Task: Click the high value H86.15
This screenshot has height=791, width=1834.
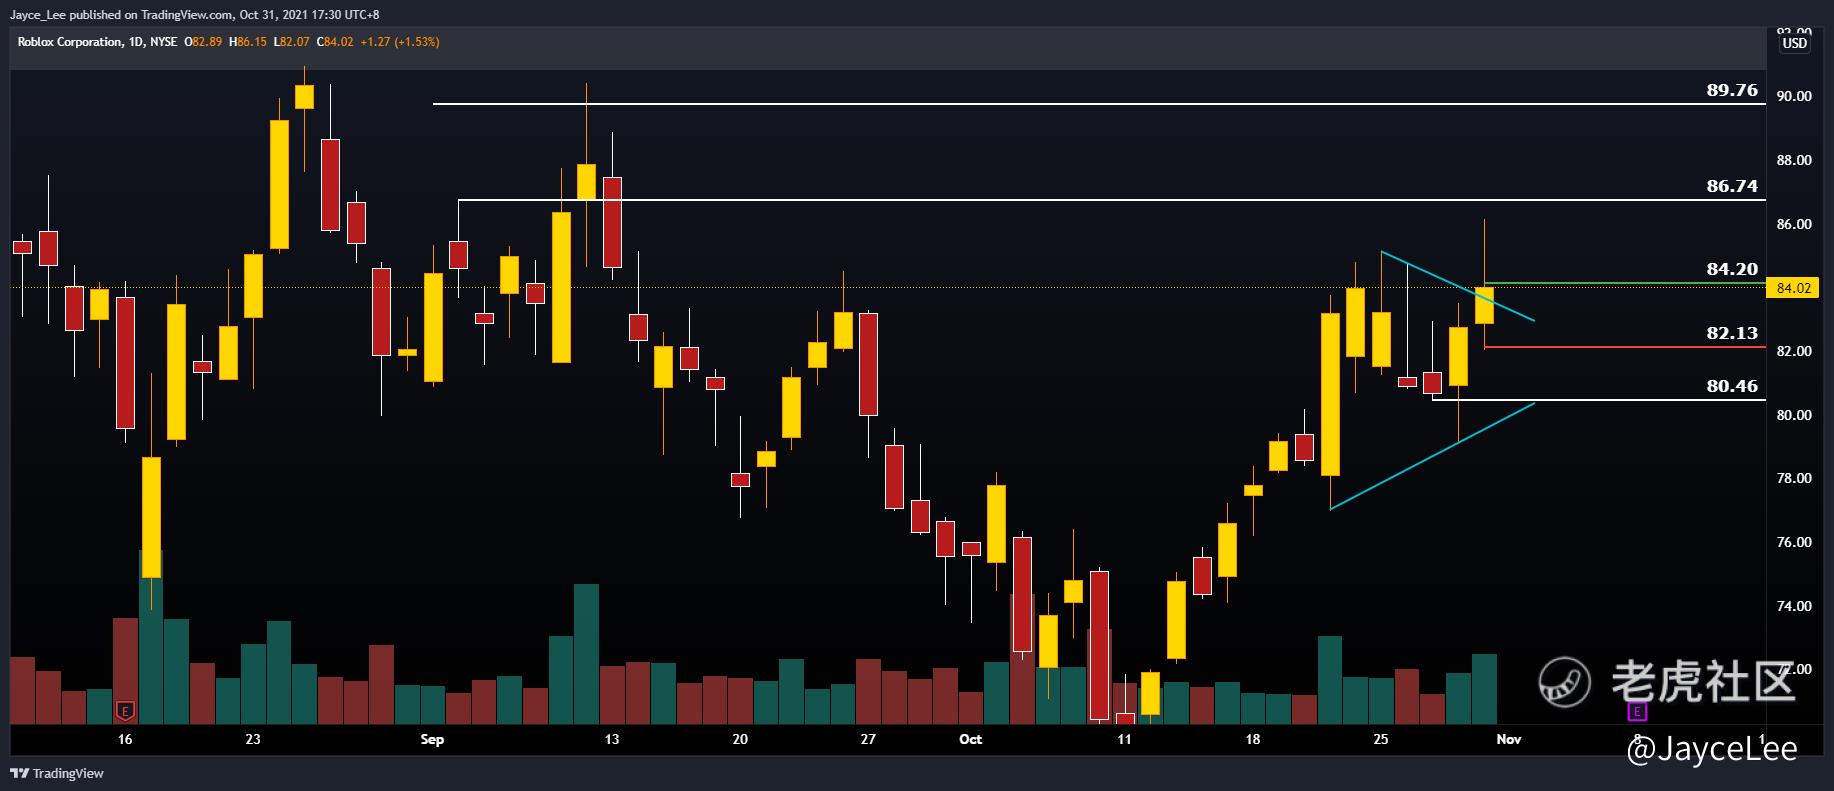Action: click(248, 42)
